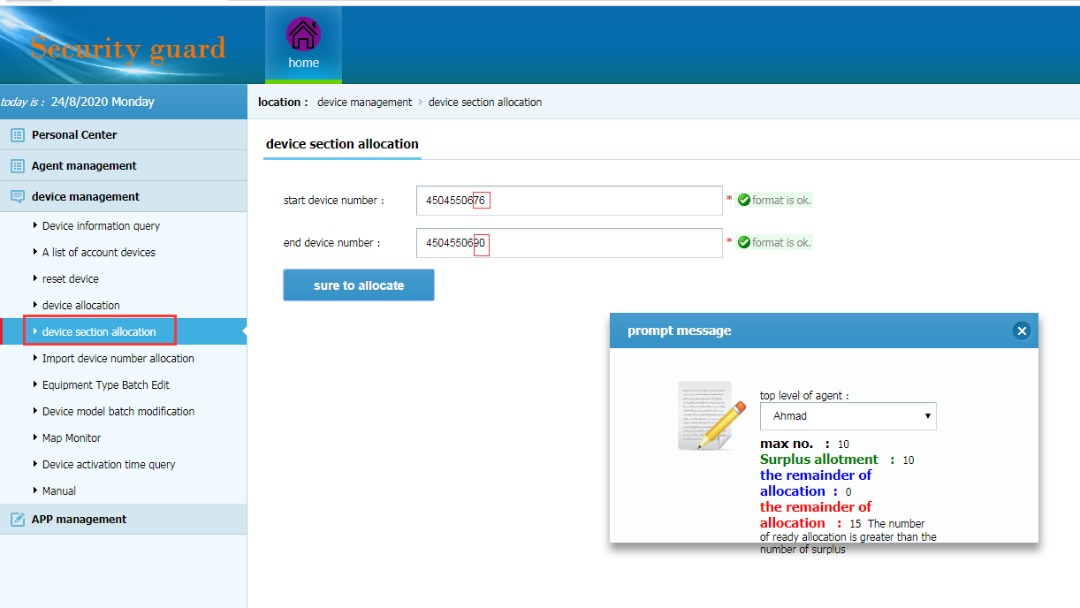Click the Security guard logo
Screen dimensions: 1080x608
pyautogui.click(x=128, y=48)
